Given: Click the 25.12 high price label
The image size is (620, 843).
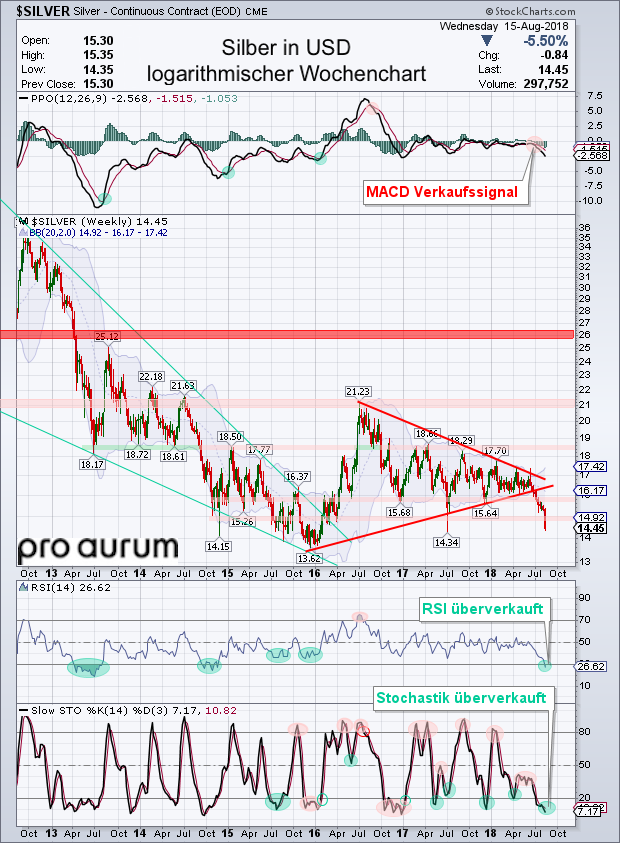Looking at the screenshot, I should 107,336.
